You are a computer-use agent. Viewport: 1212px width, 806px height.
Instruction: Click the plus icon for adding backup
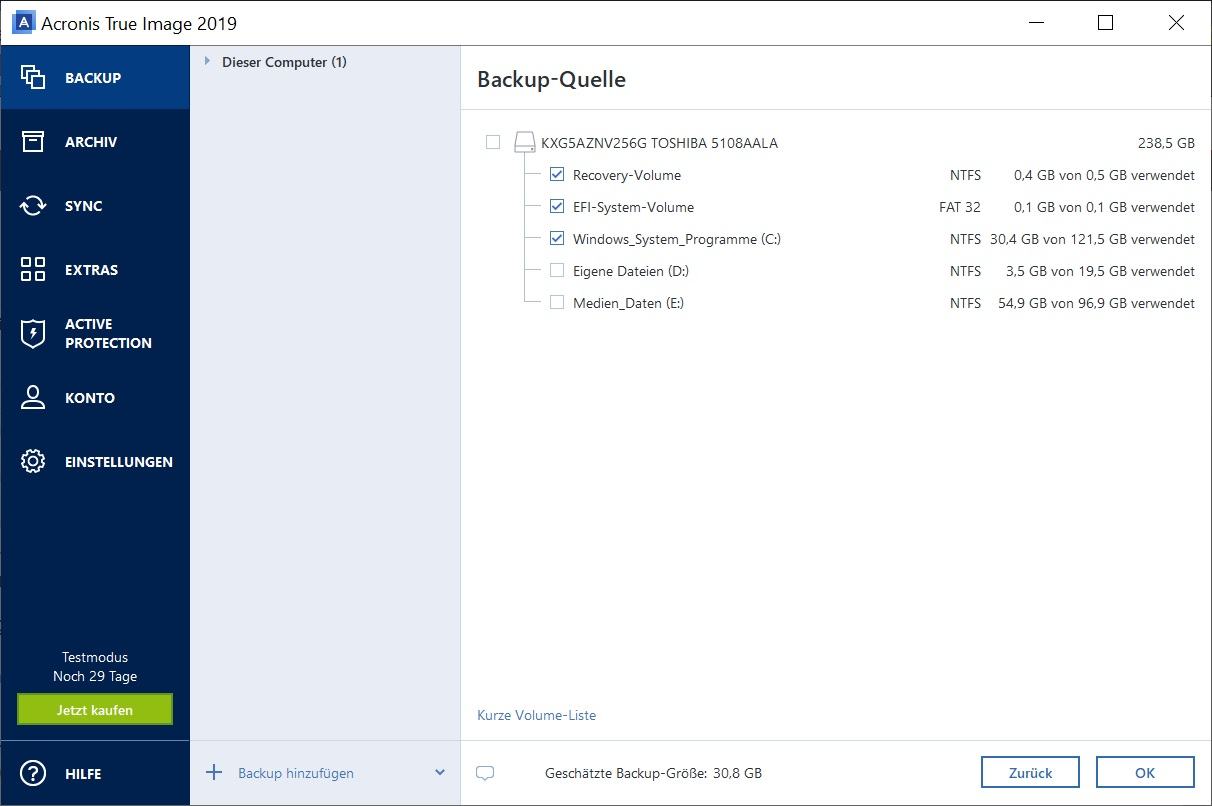click(213, 772)
